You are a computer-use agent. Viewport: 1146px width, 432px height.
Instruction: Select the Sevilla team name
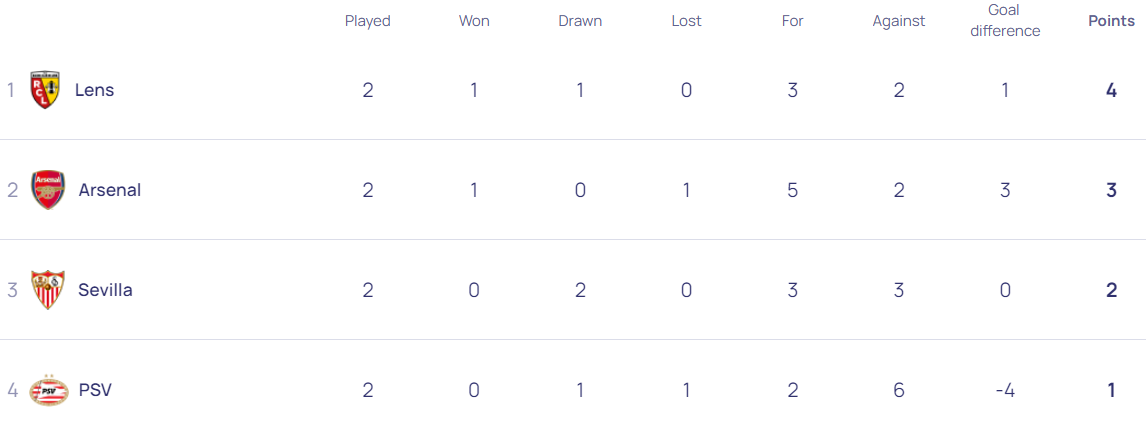(x=105, y=290)
